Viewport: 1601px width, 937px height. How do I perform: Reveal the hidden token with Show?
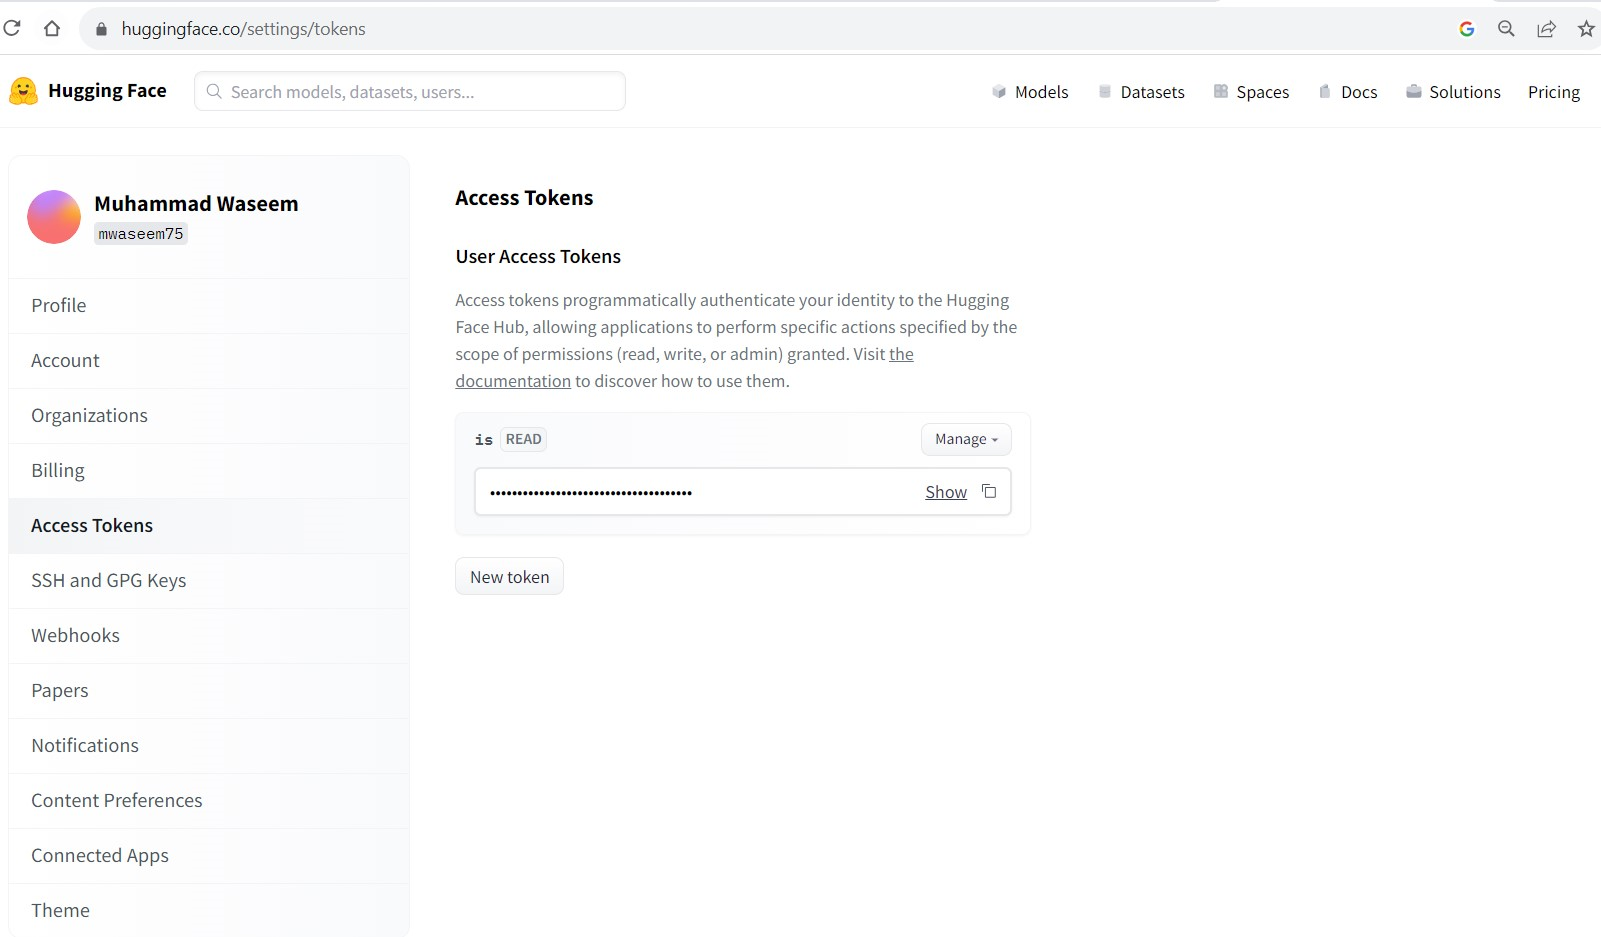(945, 491)
